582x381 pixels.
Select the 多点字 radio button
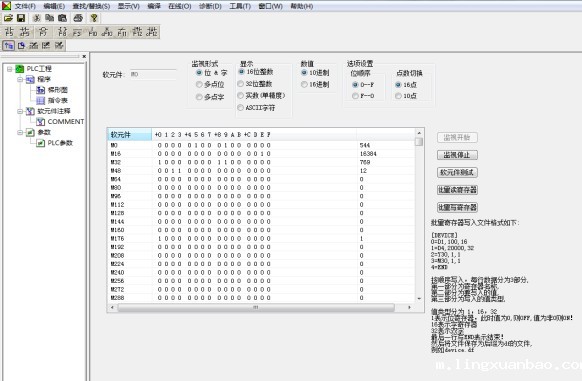coord(199,97)
